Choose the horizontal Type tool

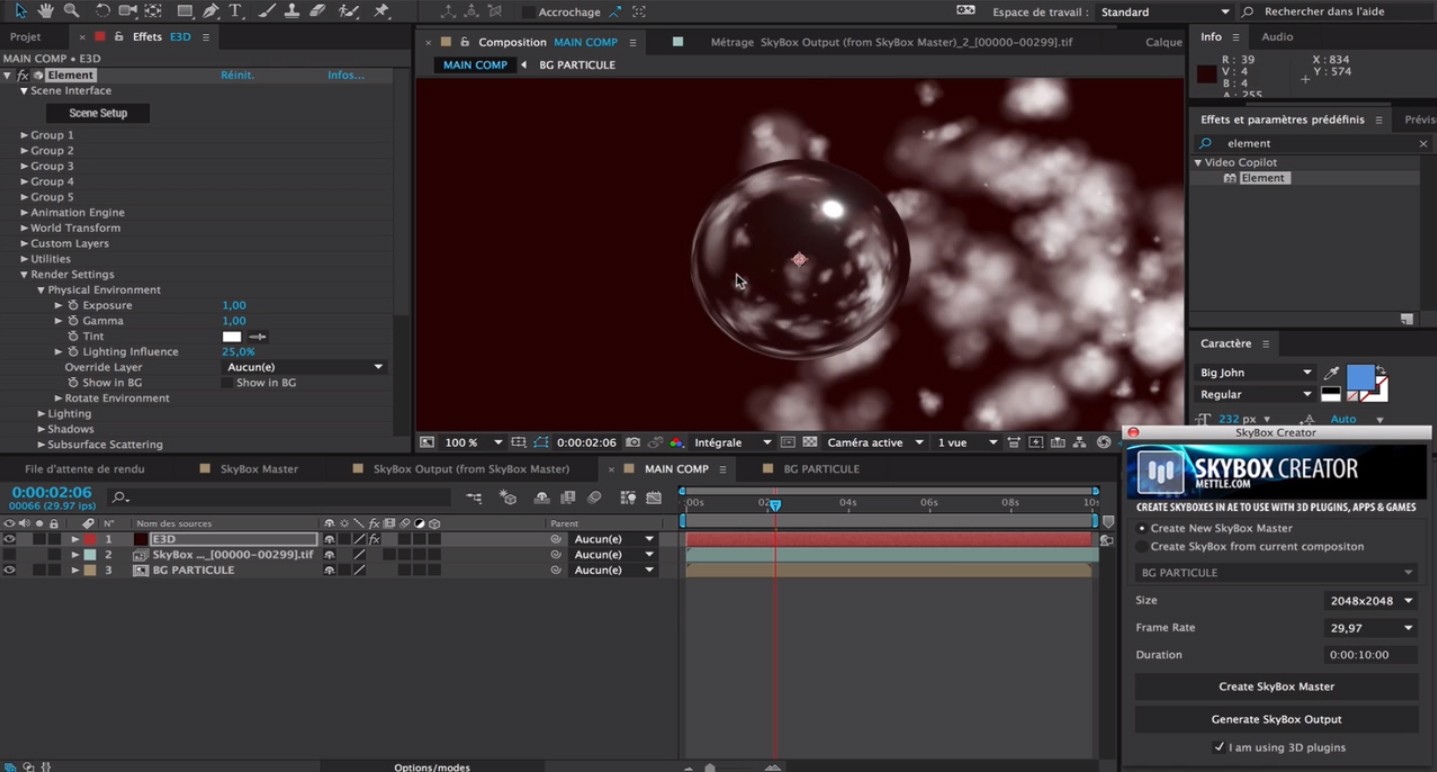[x=236, y=11]
